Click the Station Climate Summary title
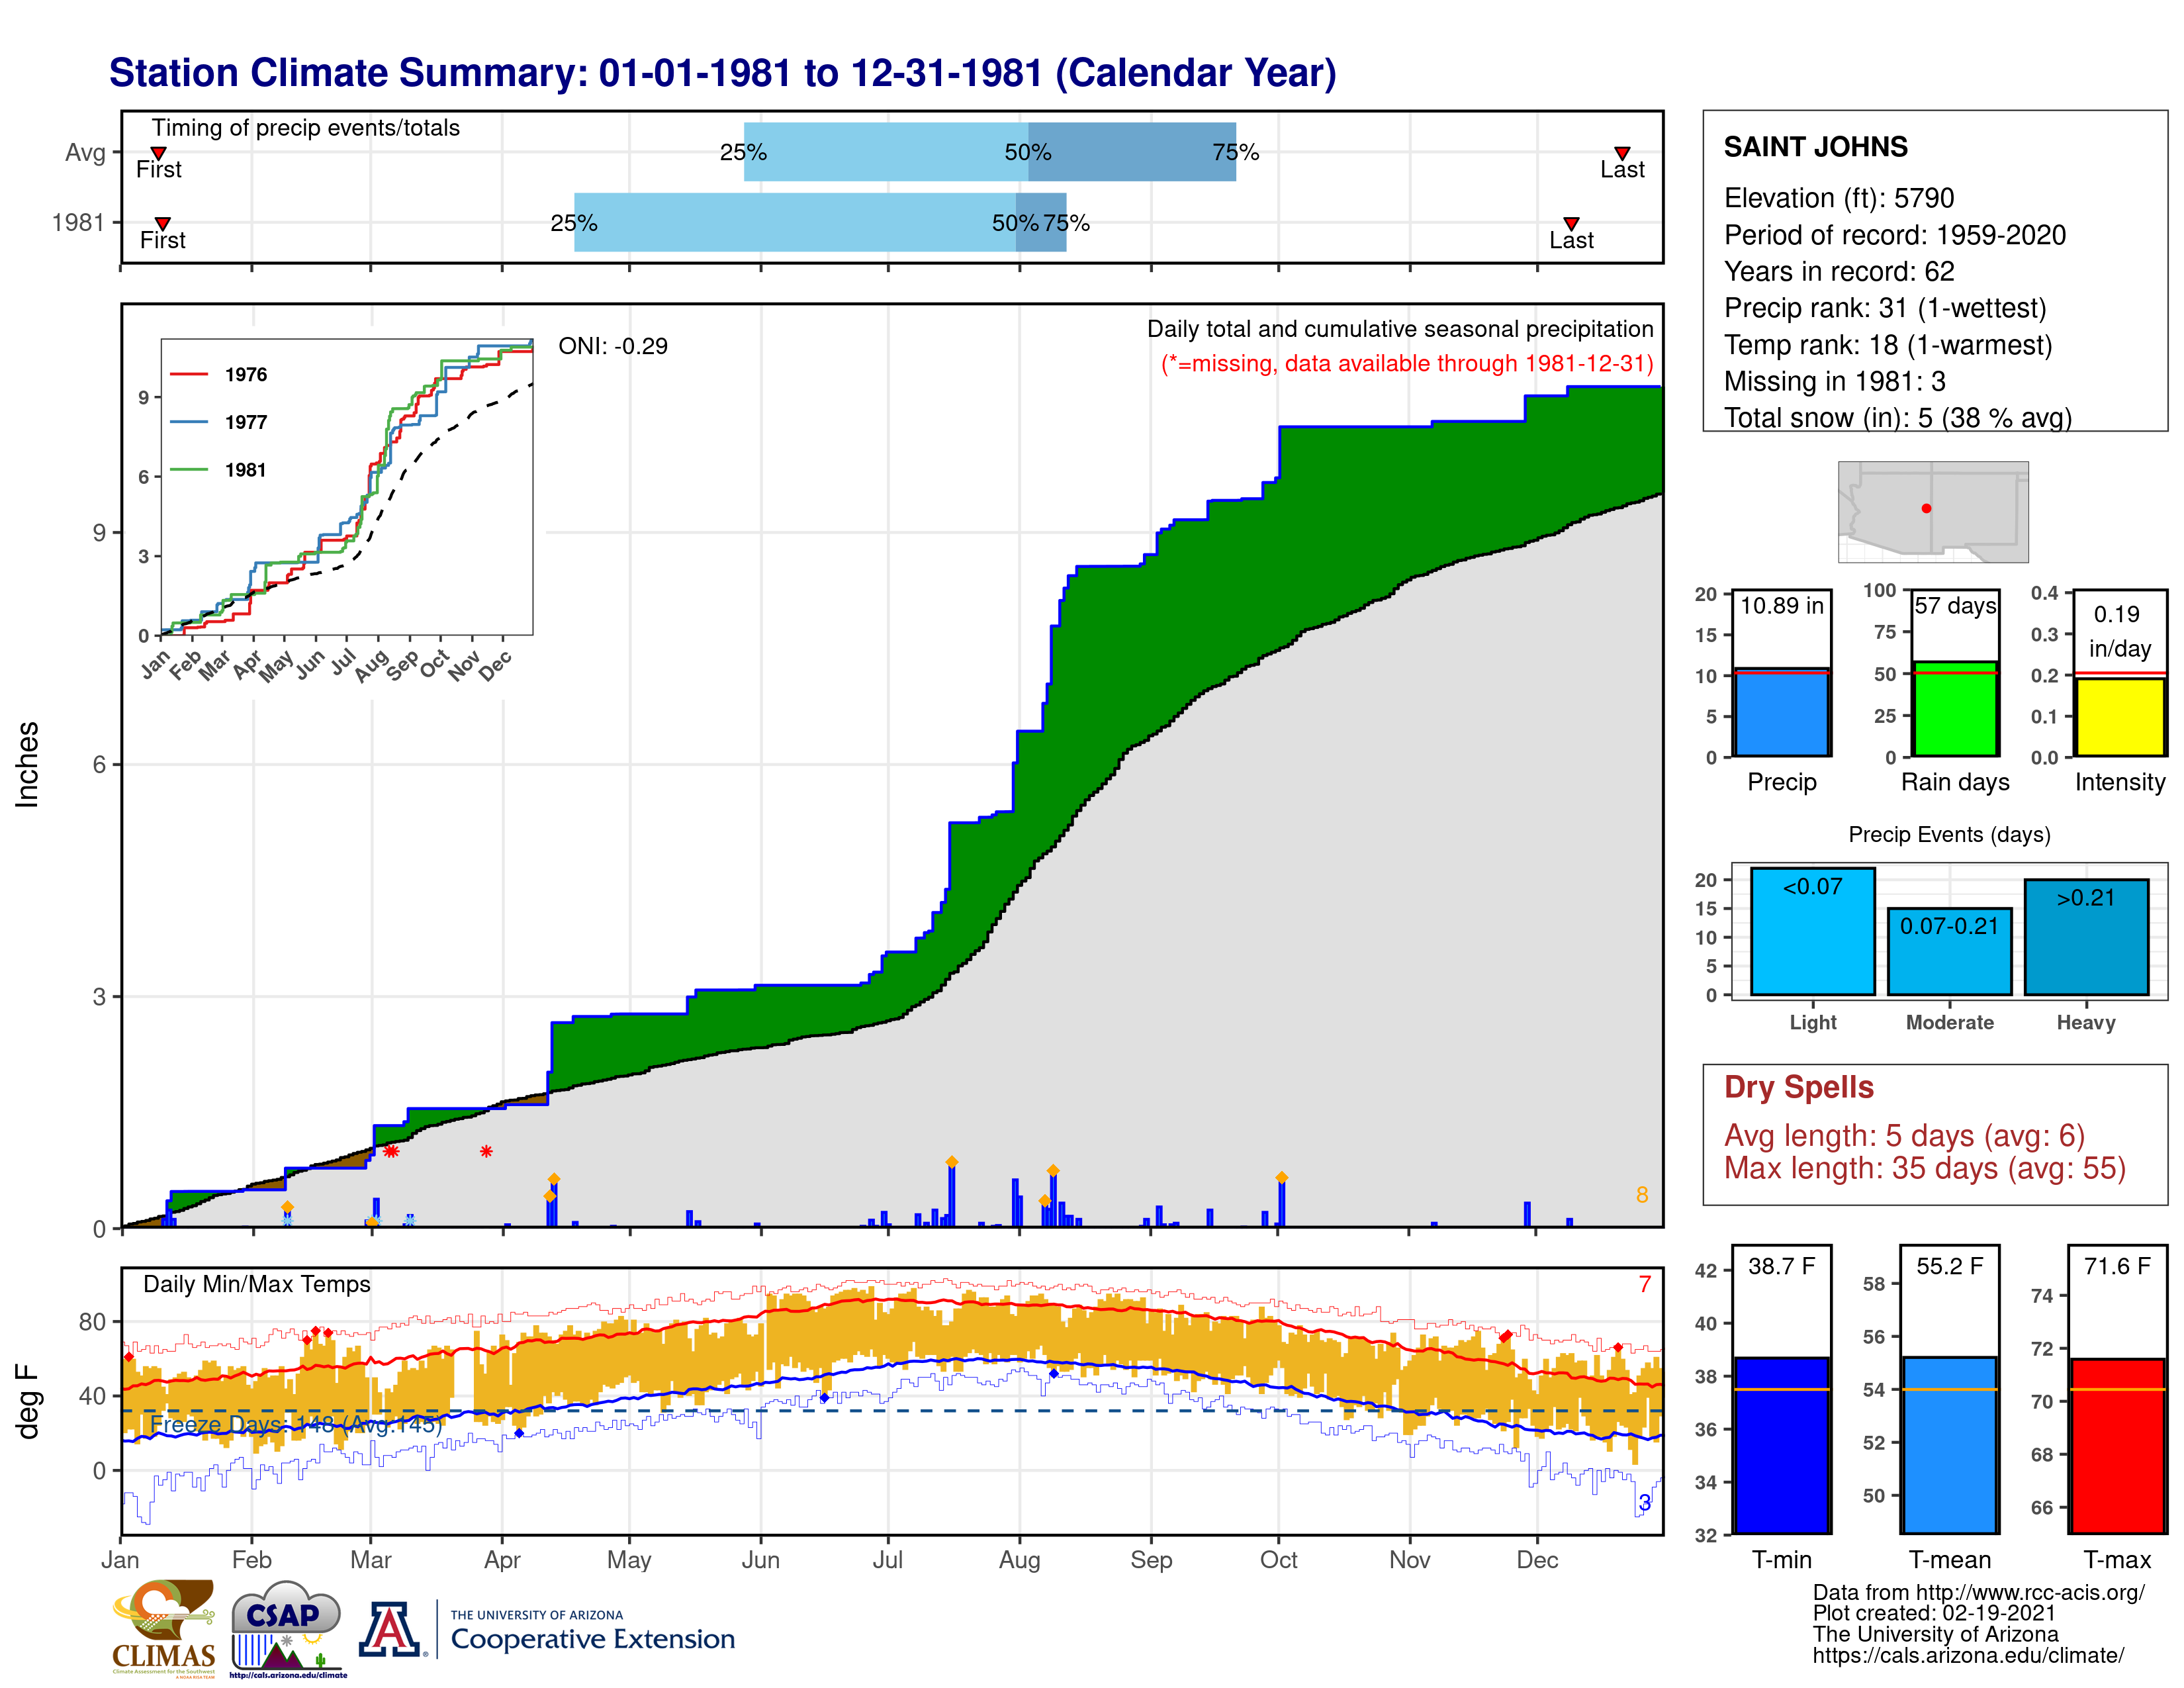The image size is (2184, 1688). pyautogui.click(x=722, y=73)
